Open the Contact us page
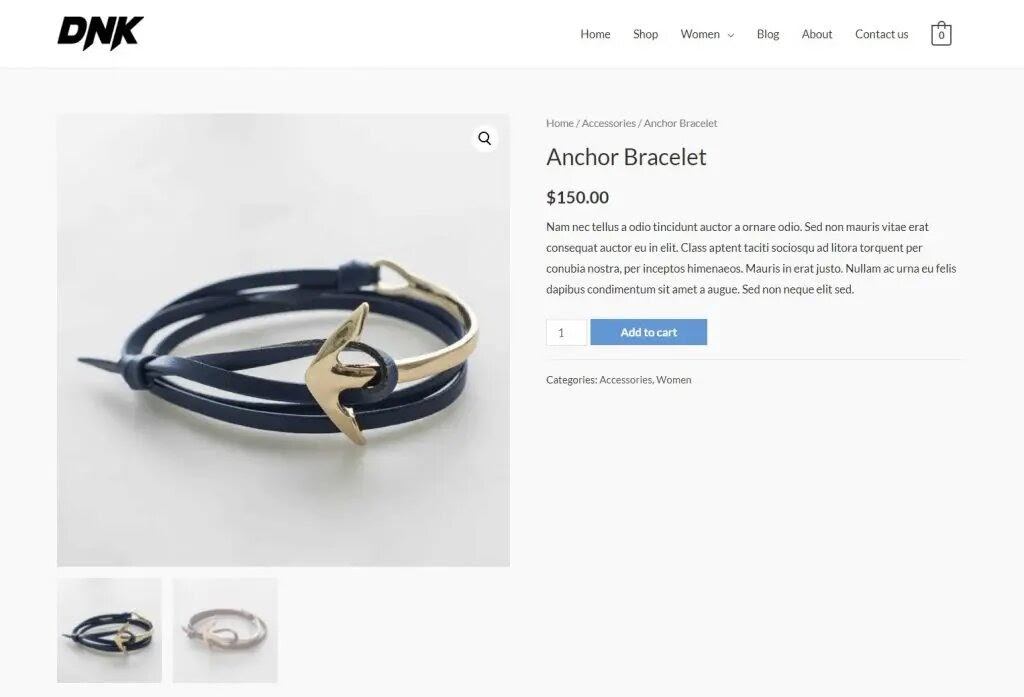The width and height of the screenshot is (1024, 697). [881, 34]
